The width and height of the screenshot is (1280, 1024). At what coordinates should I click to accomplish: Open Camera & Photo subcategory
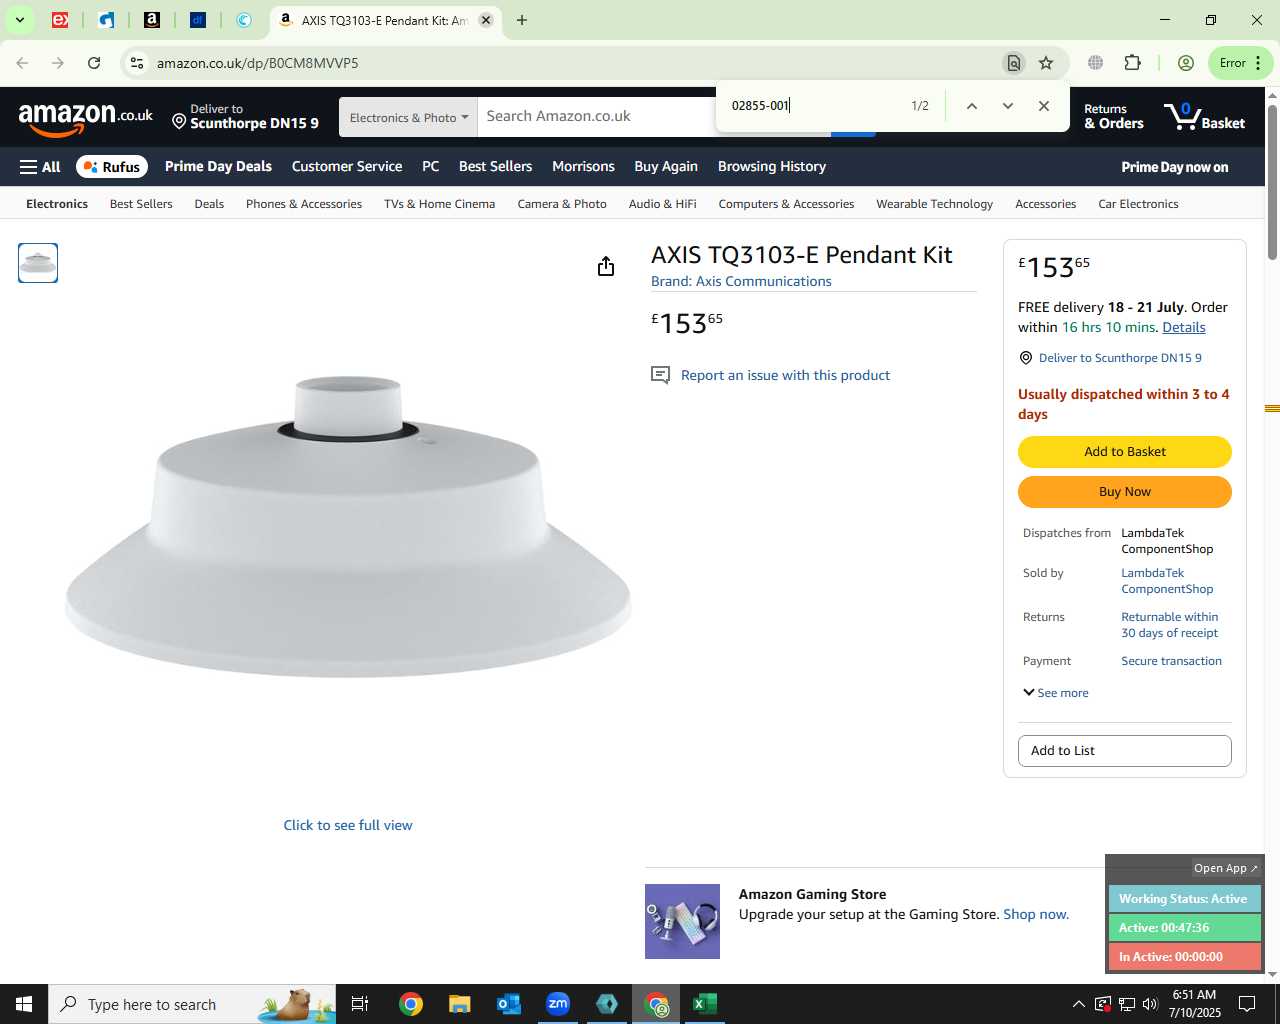click(562, 204)
